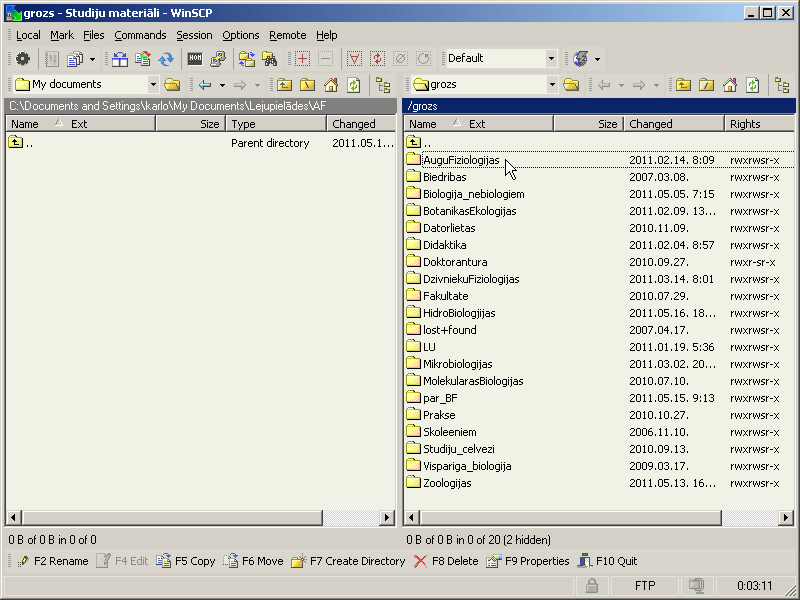800x600 pixels.
Task: Open the grozs remote directory dropdown
Action: click(x=552, y=85)
